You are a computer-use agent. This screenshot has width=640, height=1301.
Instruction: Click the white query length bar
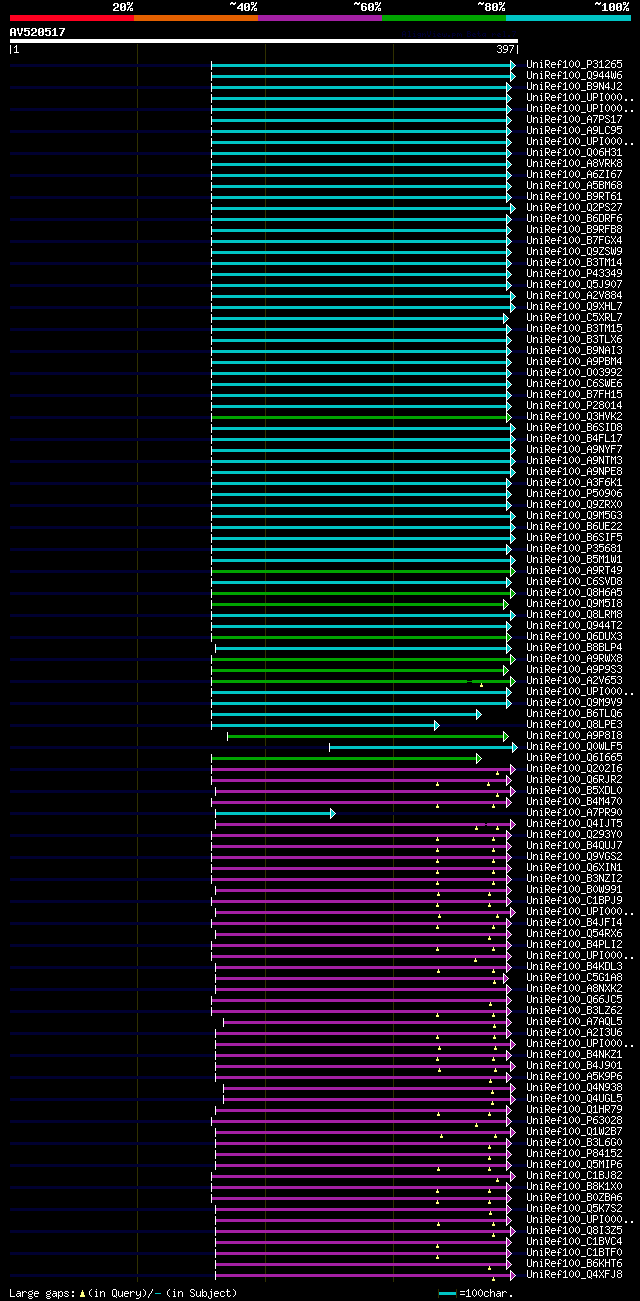point(263,41)
